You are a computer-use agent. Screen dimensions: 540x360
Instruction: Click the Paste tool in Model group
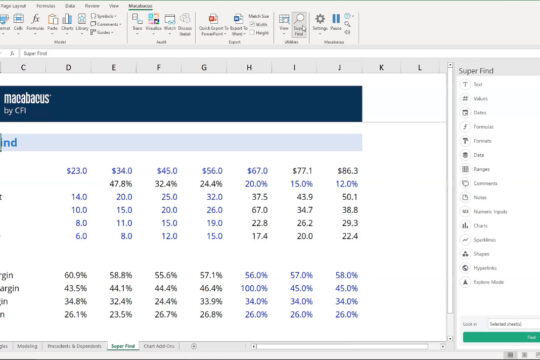(x=52, y=23)
